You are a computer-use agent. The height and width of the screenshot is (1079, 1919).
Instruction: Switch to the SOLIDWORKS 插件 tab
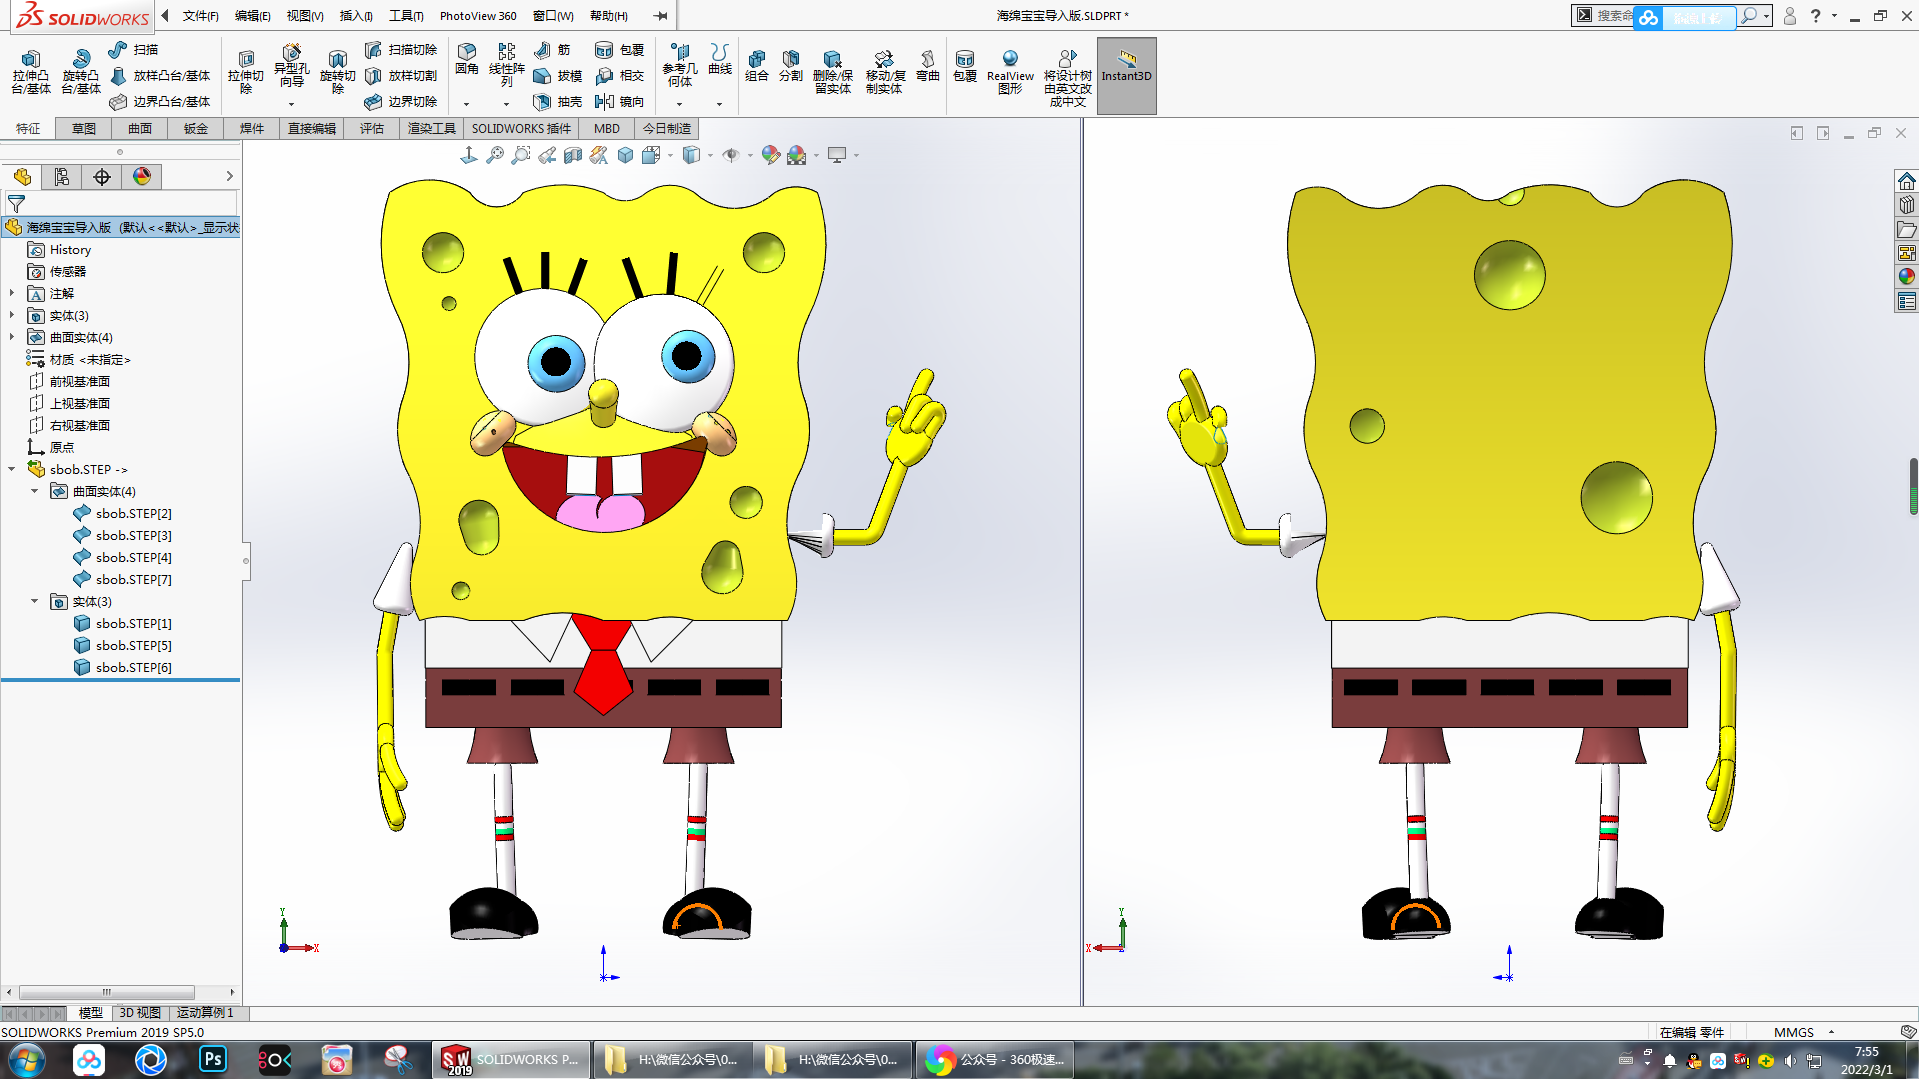click(521, 129)
